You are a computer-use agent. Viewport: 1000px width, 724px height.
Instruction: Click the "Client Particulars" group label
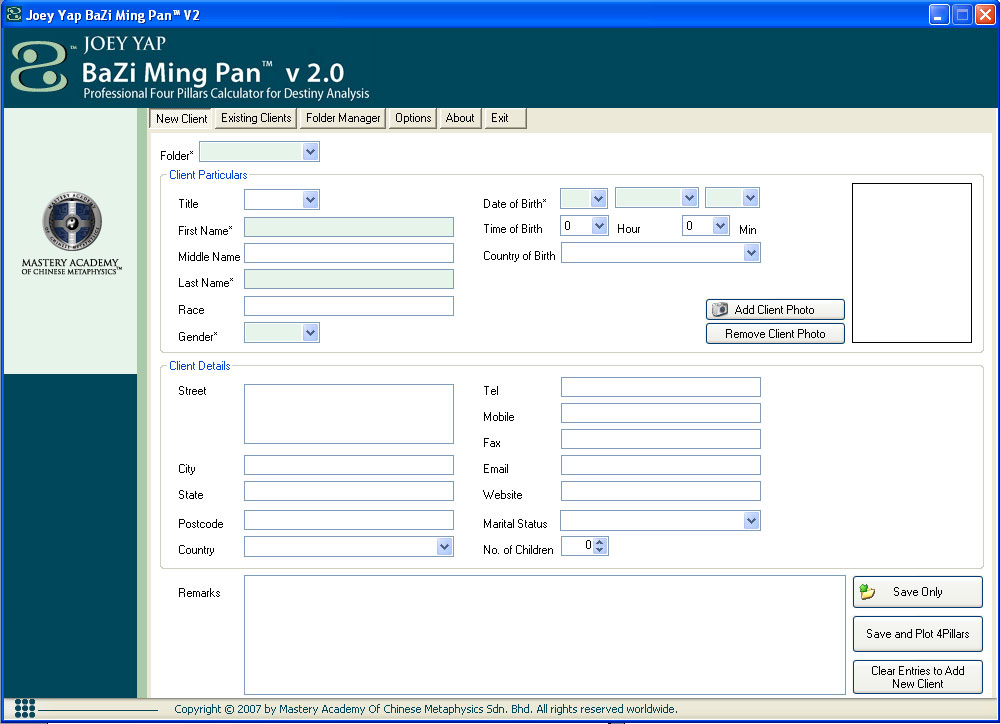(x=208, y=175)
